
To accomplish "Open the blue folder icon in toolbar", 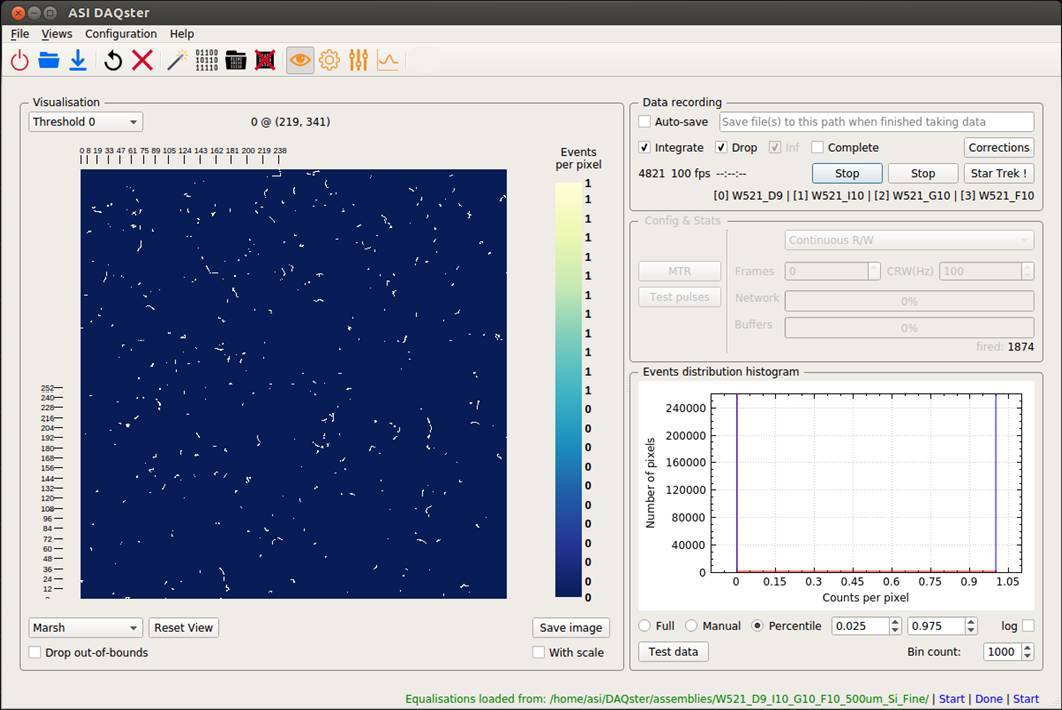I will 49,61.
